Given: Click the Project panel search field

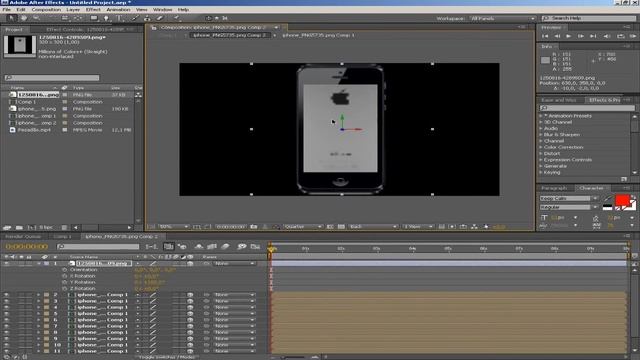Looking at the screenshot, I should [x=52, y=78].
